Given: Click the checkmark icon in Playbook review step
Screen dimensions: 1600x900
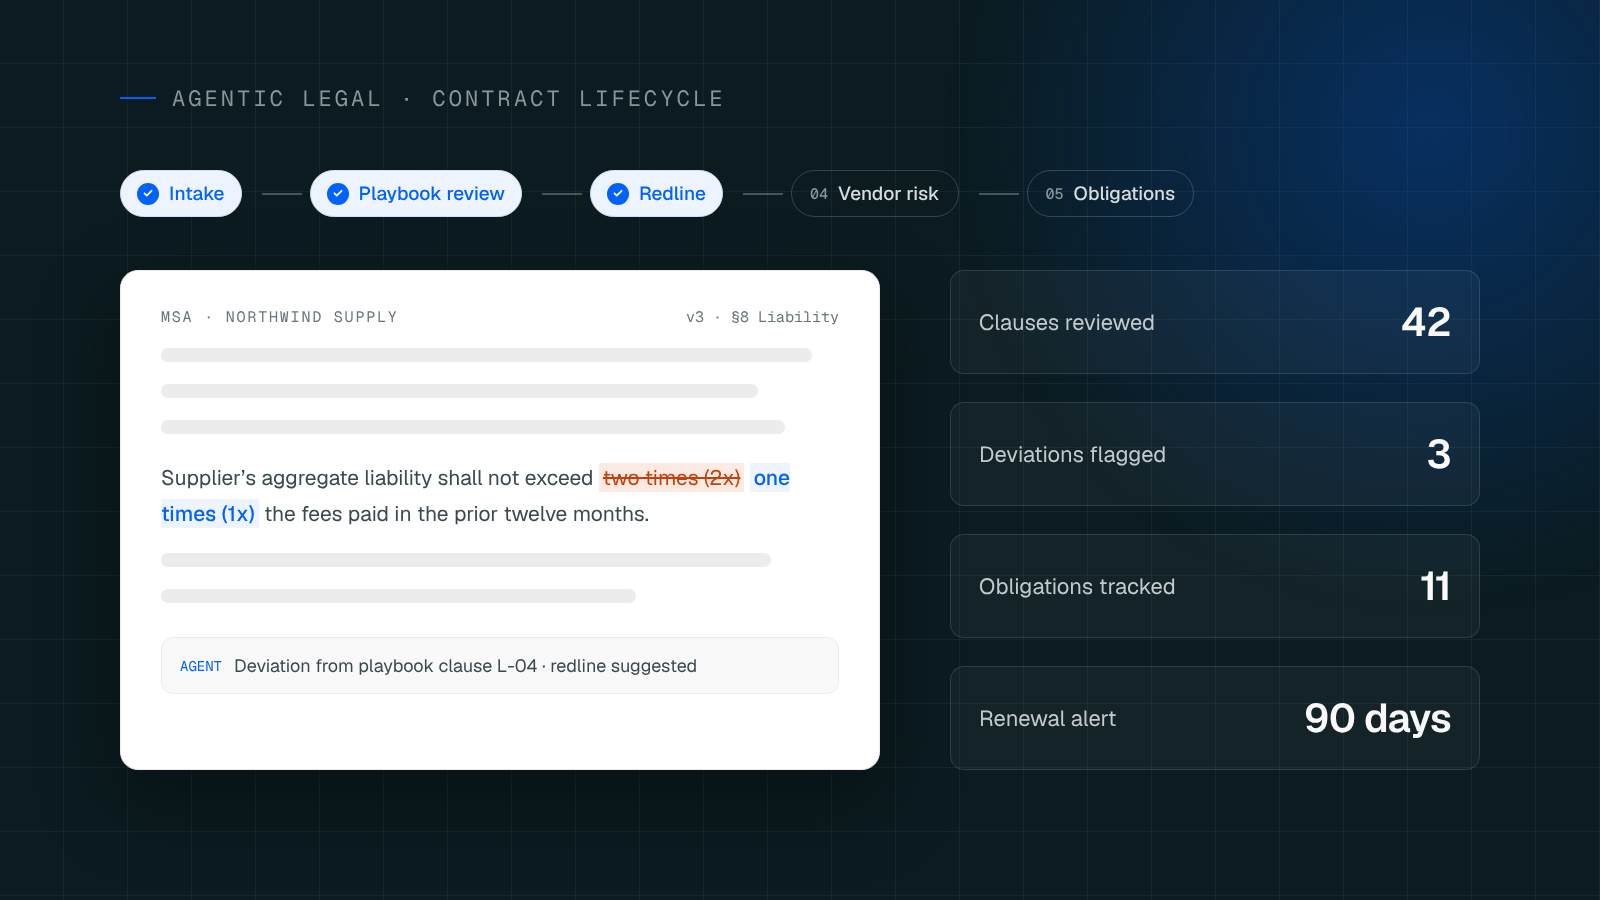Looking at the screenshot, I should click(x=338, y=194).
